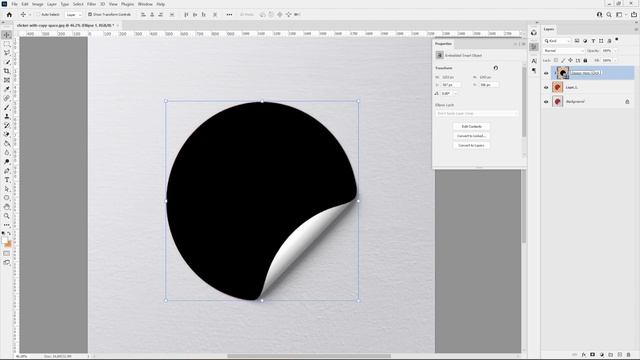
Task: Select the Rectangular Marquee tool
Action: point(7,44)
